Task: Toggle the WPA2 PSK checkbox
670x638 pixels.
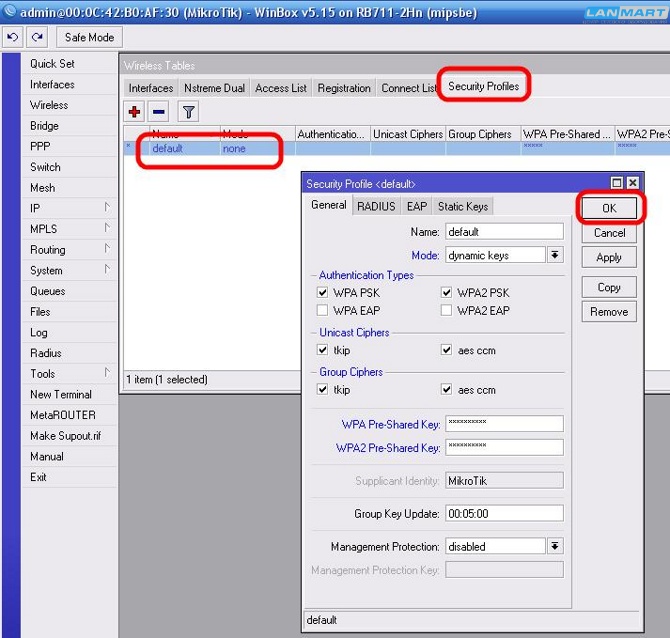Action: pyautogui.click(x=447, y=292)
